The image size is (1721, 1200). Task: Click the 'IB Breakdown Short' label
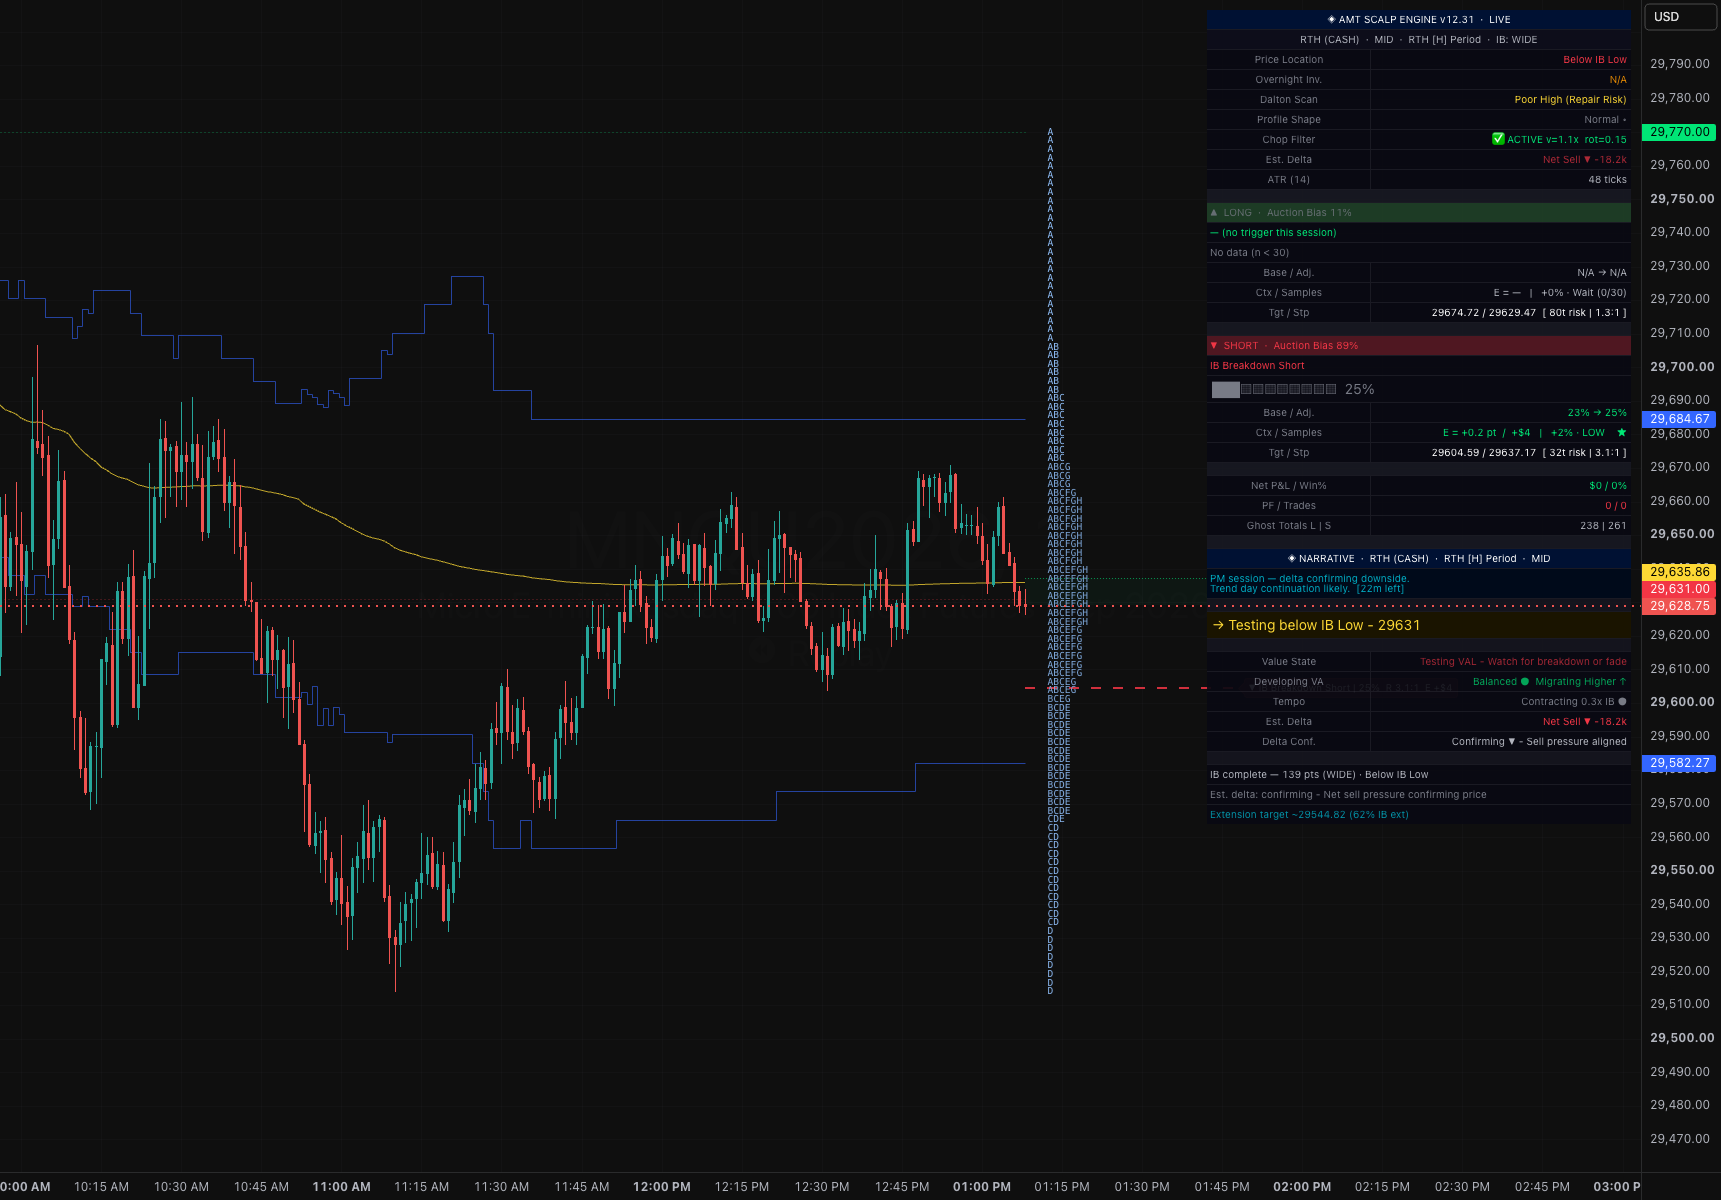[1257, 366]
